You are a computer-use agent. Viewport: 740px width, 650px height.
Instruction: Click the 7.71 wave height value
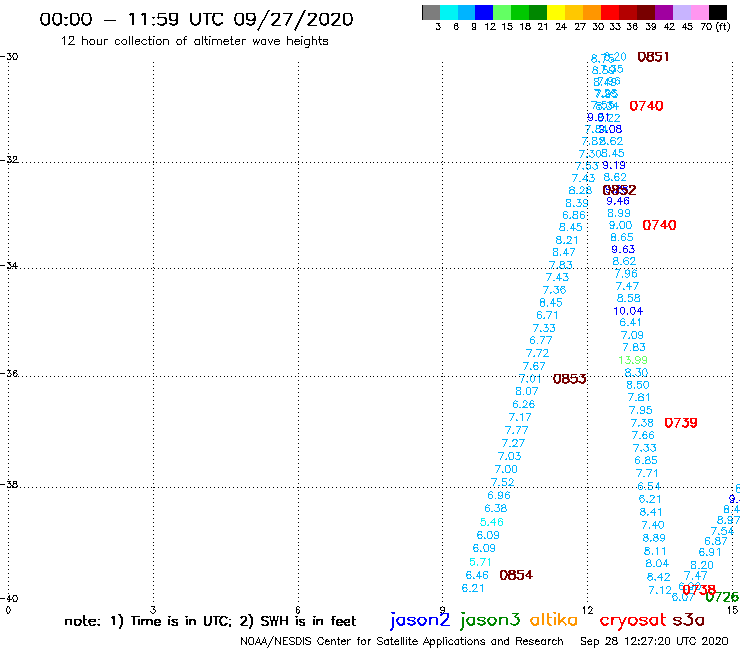[647, 473]
